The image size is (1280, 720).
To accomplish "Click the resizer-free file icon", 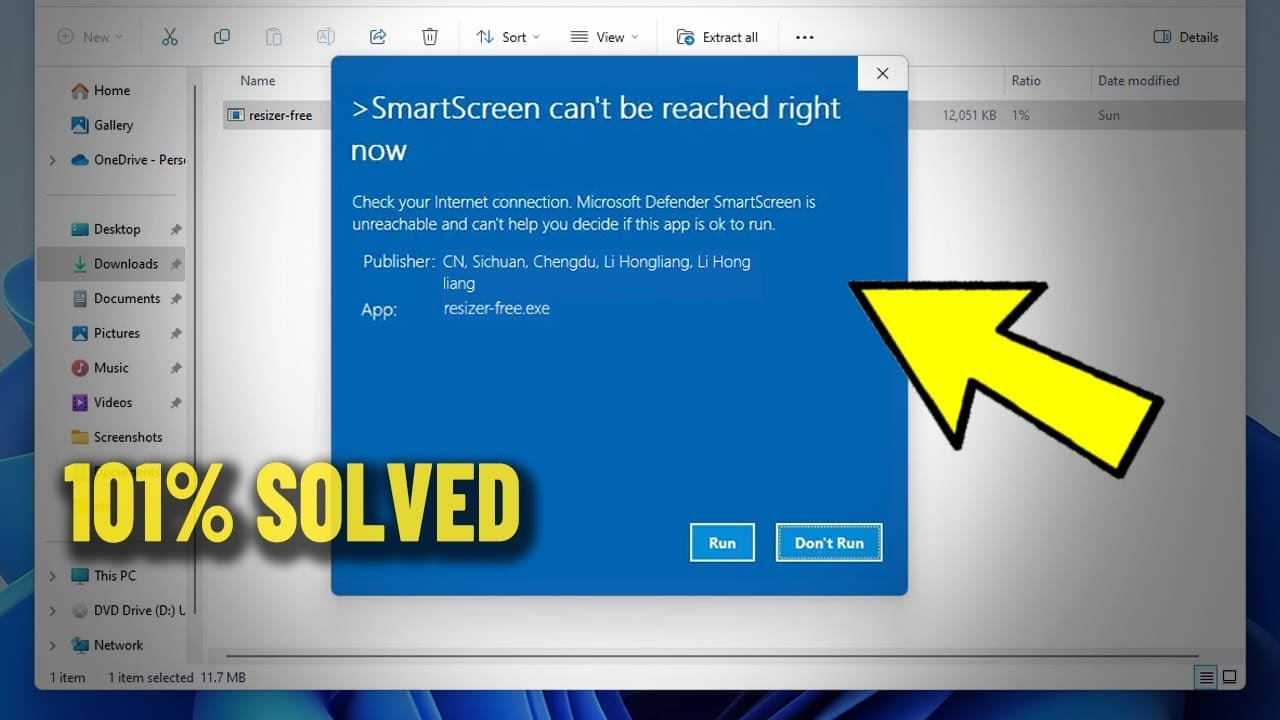I will click(236, 115).
